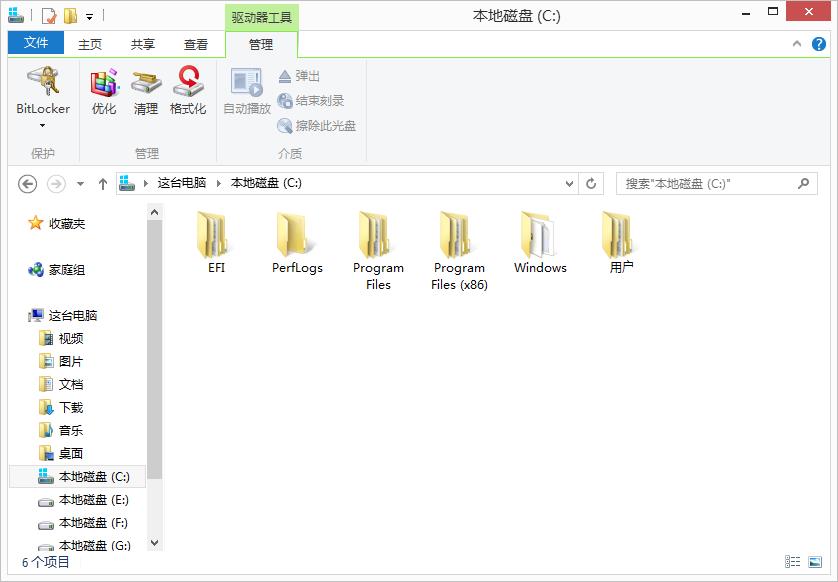Open the recent locations dropdown arrow
The image size is (838, 582).
coord(80,184)
